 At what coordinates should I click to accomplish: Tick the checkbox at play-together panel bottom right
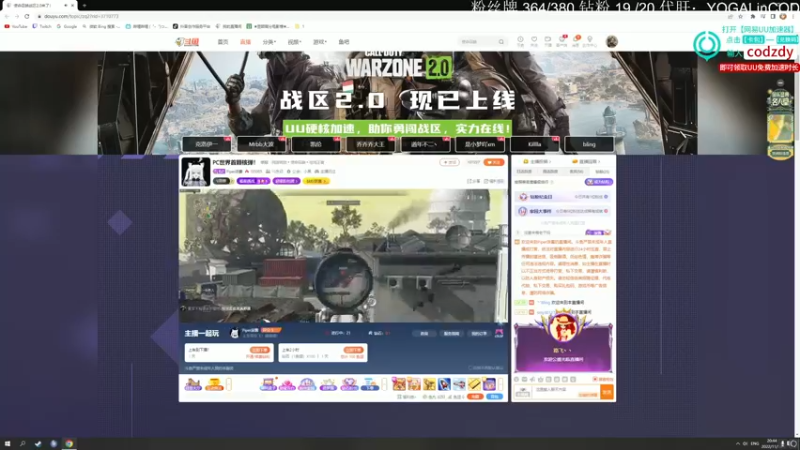pos(470,368)
